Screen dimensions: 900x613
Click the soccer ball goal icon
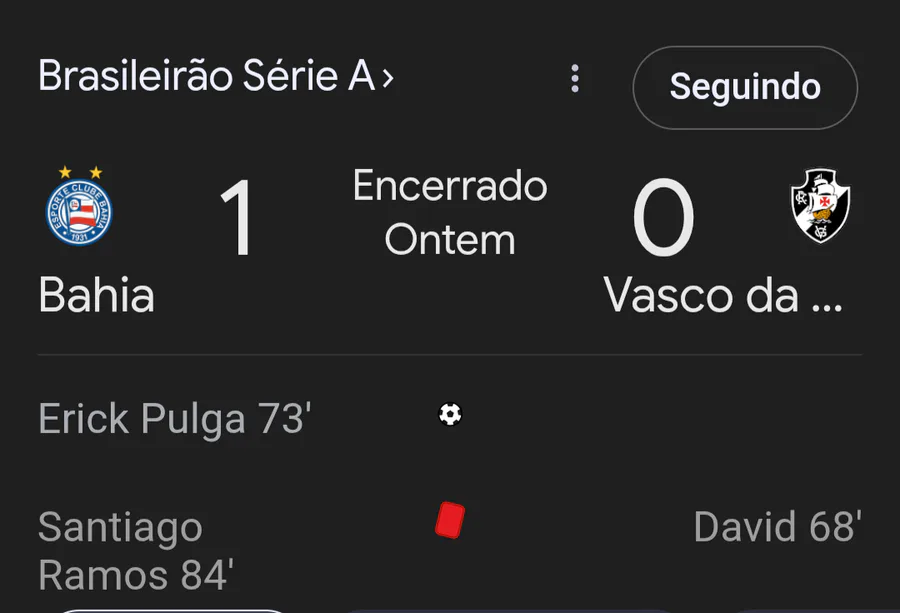tap(450, 414)
